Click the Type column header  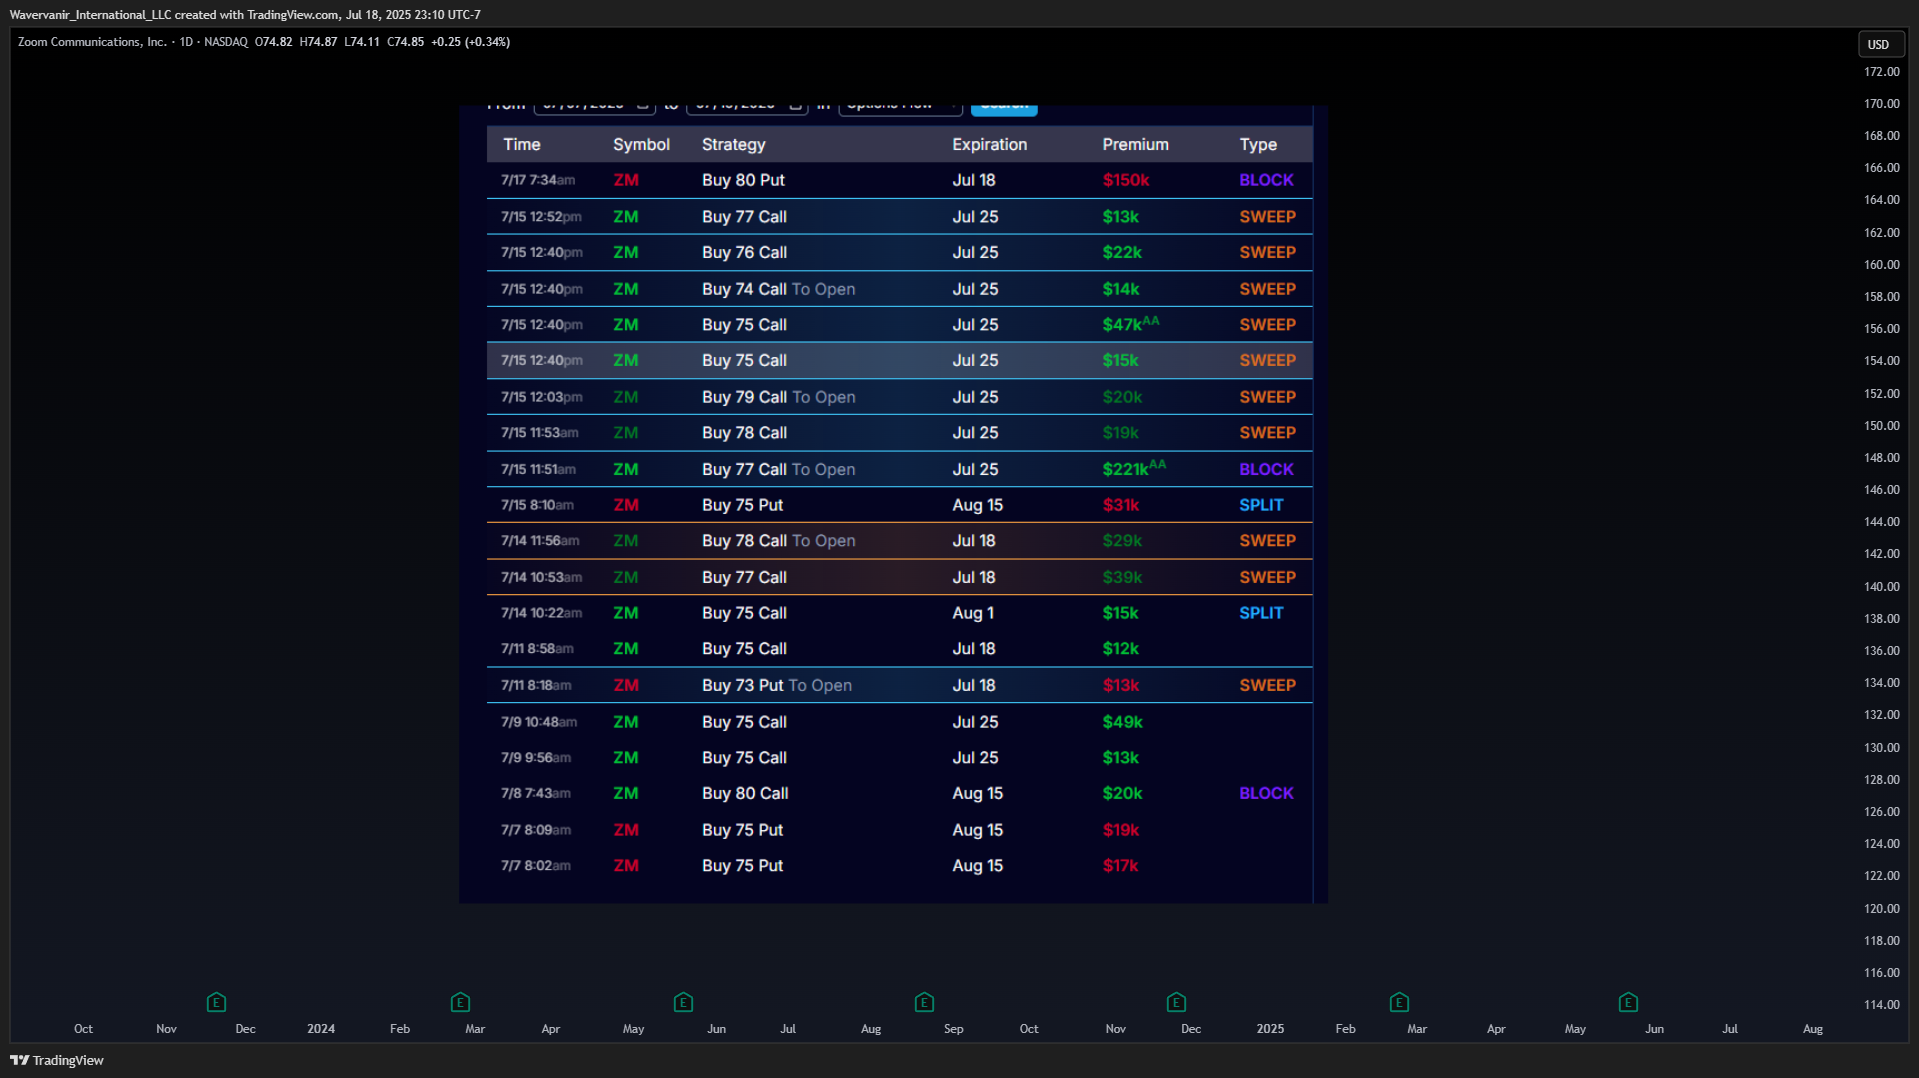[x=1258, y=144]
